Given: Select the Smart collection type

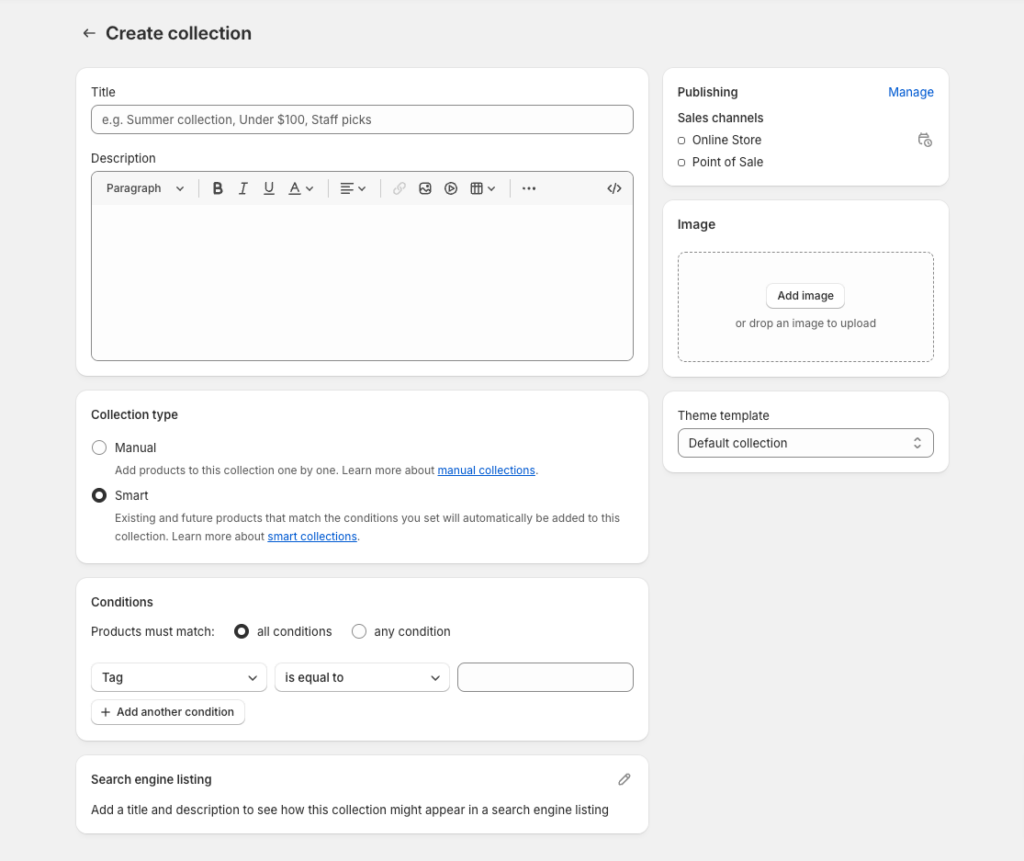Looking at the screenshot, I should 99,495.
